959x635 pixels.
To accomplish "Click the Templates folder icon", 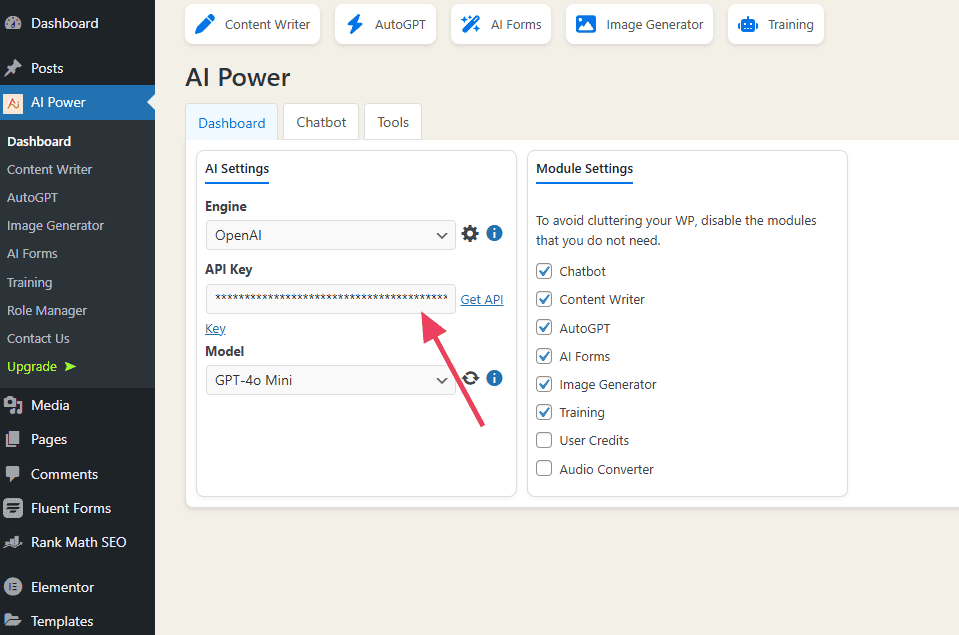I will pyautogui.click(x=13, y=620).
